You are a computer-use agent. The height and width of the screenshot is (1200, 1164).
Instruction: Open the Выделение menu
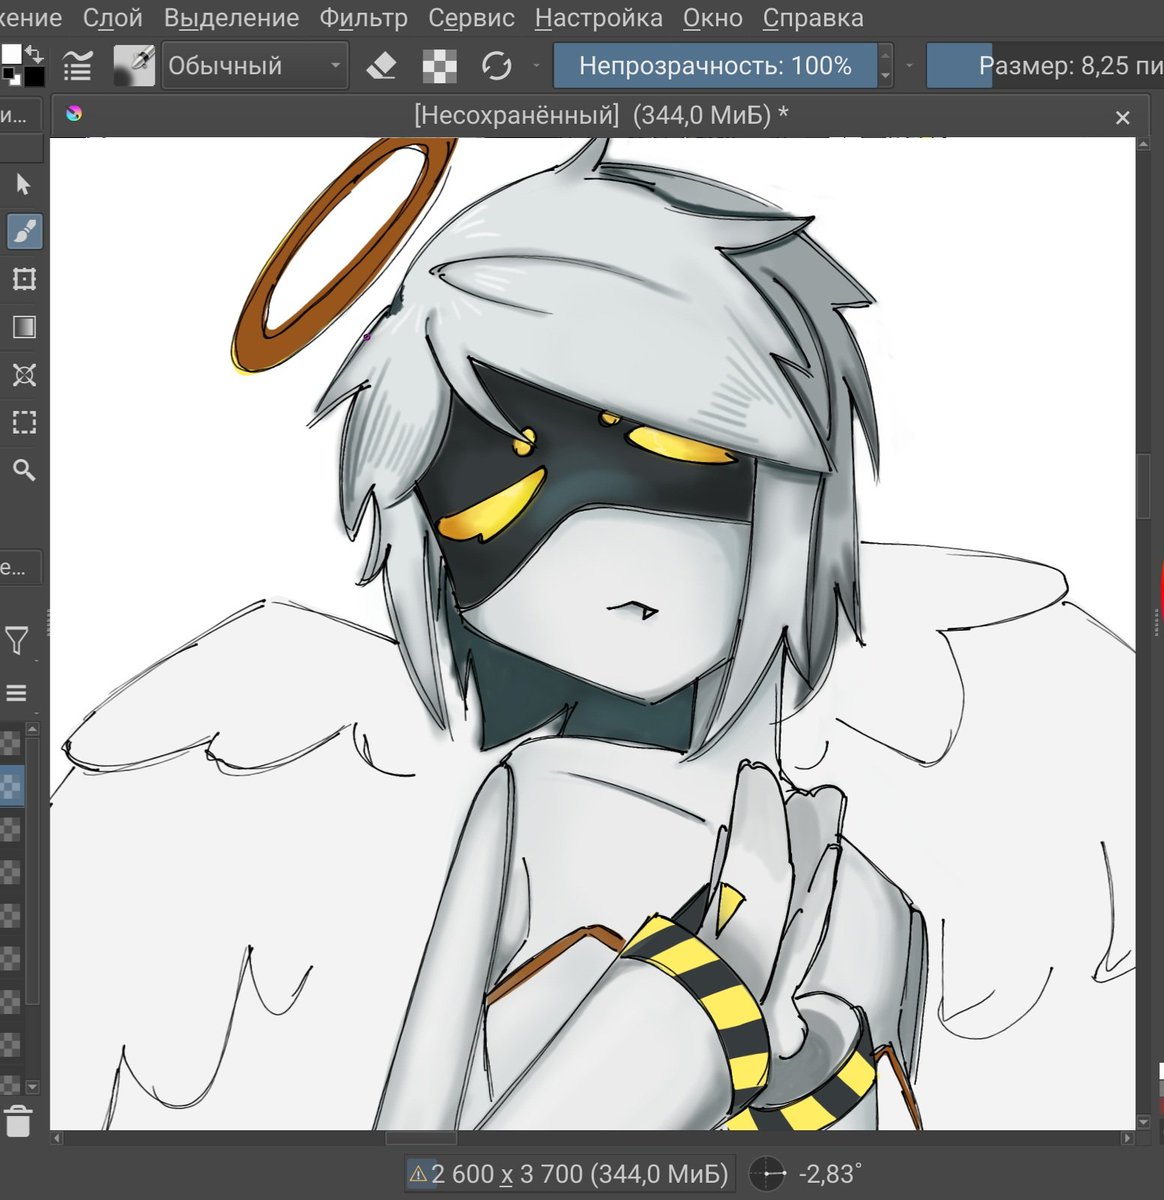[231, 18]
